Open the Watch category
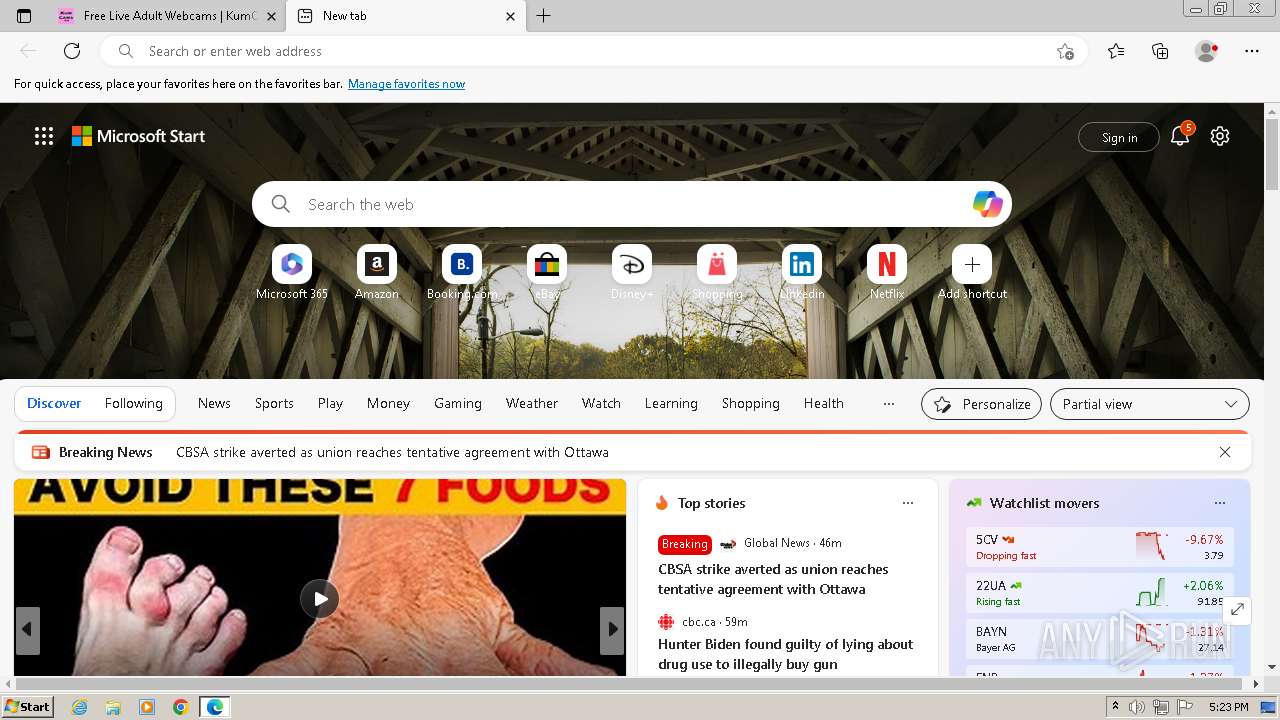Image resolution: width=1280 pixels, height=720 pixels. point(601,404)
